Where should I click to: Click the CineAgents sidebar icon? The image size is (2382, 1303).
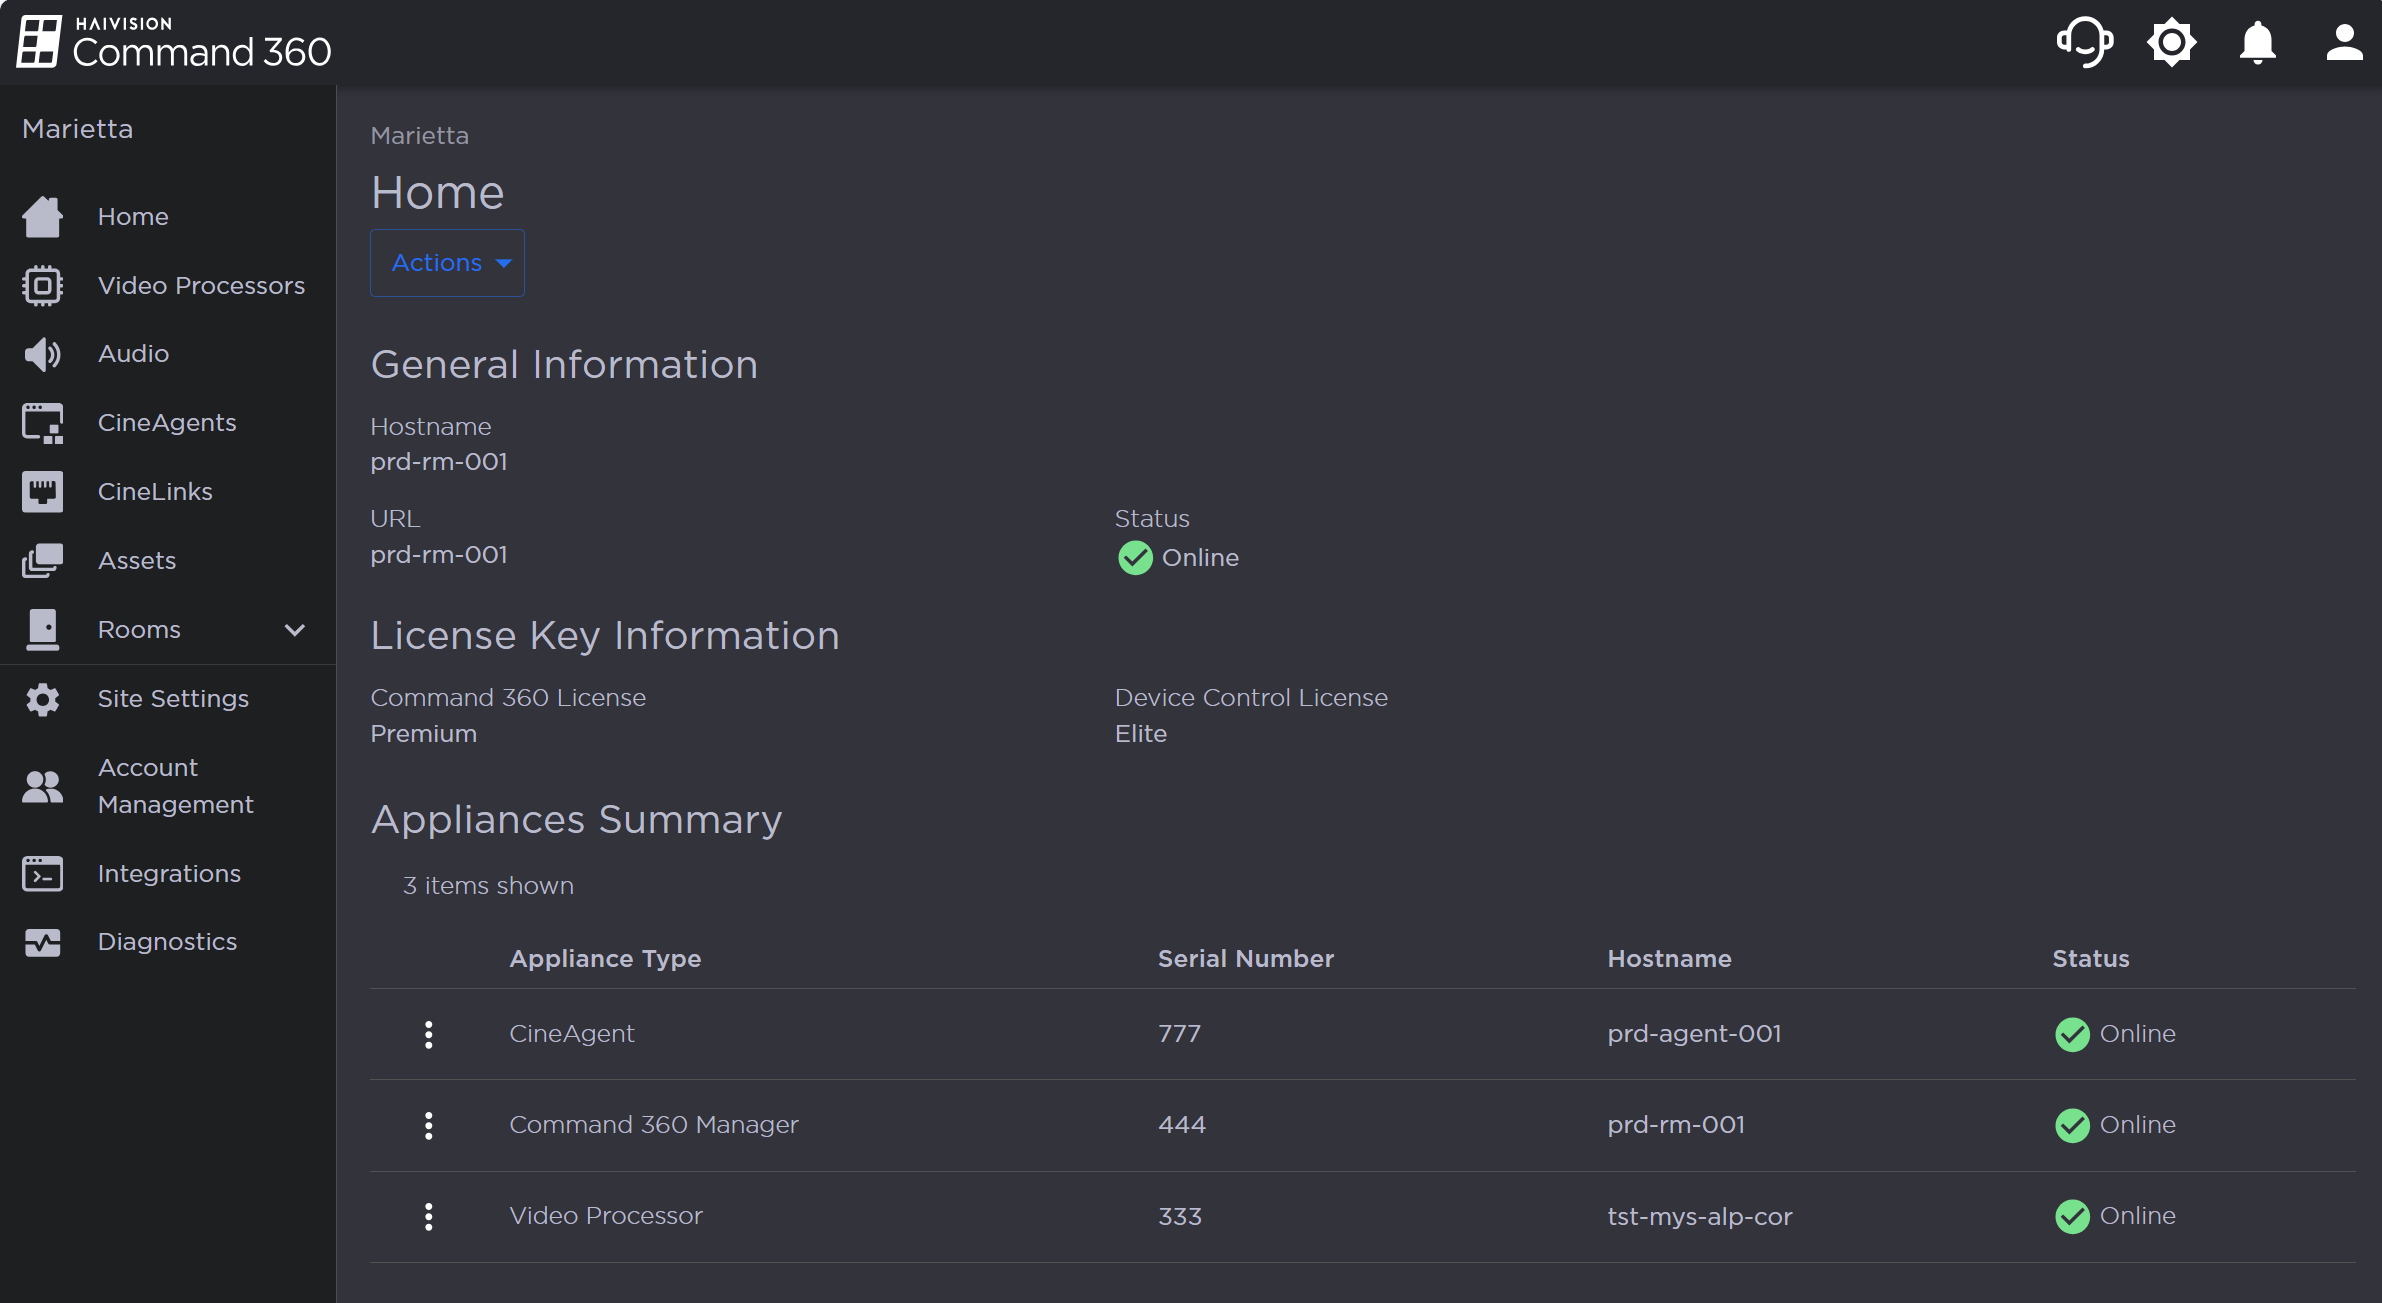click(x=42, y=423)
